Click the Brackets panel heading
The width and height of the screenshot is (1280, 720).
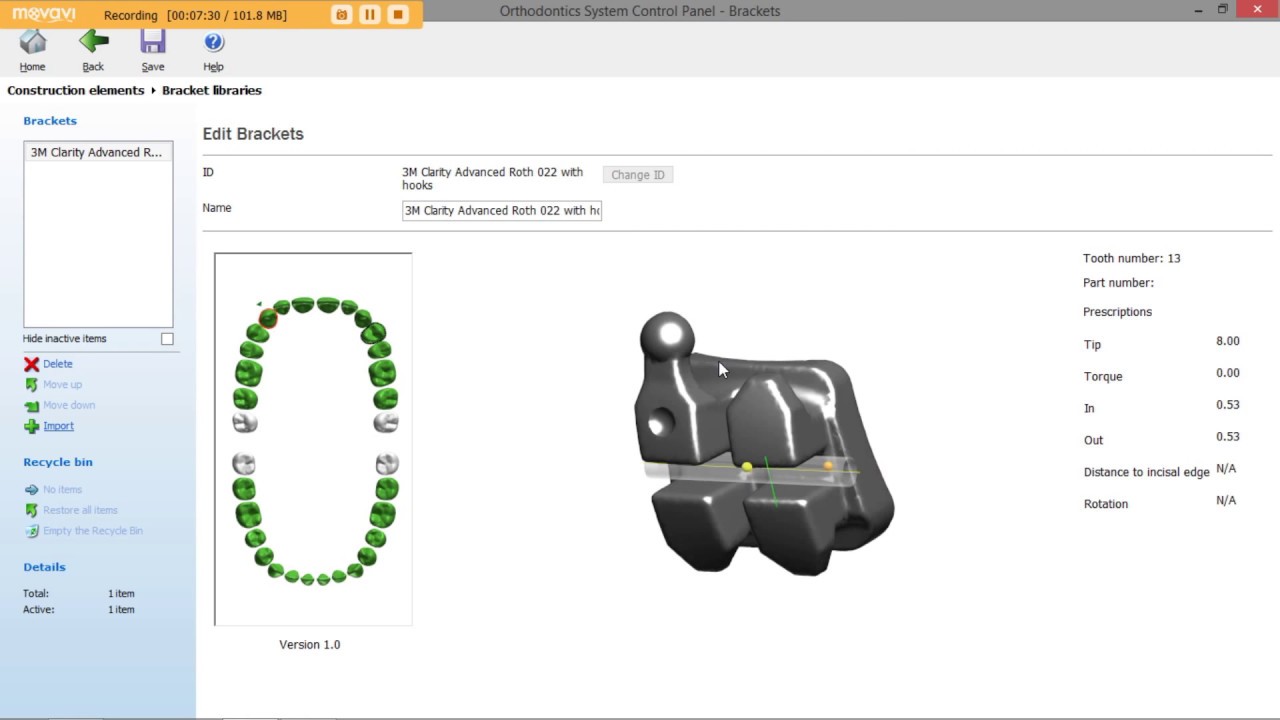(50, 121)
